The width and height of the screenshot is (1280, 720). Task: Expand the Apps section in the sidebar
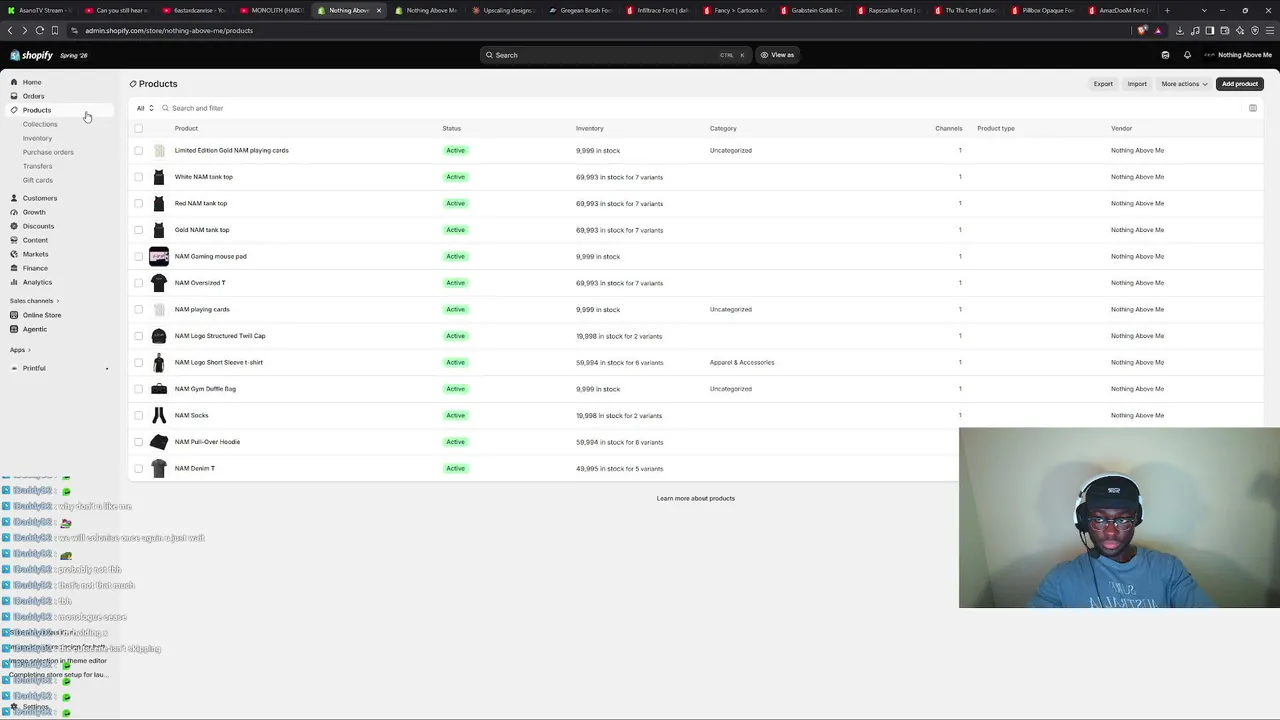point(20,350)
